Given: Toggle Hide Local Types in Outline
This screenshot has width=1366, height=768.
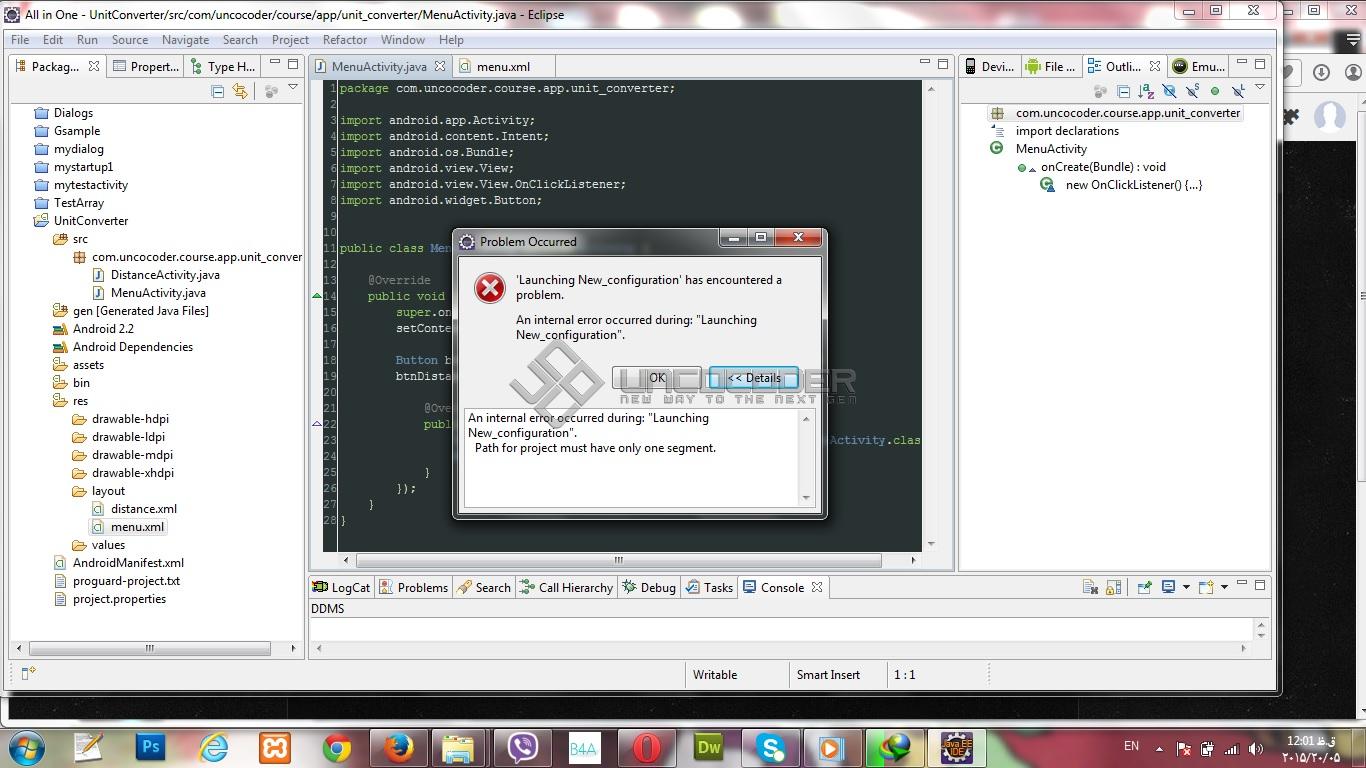Looking at the screenshot, I should (1238, 91).
